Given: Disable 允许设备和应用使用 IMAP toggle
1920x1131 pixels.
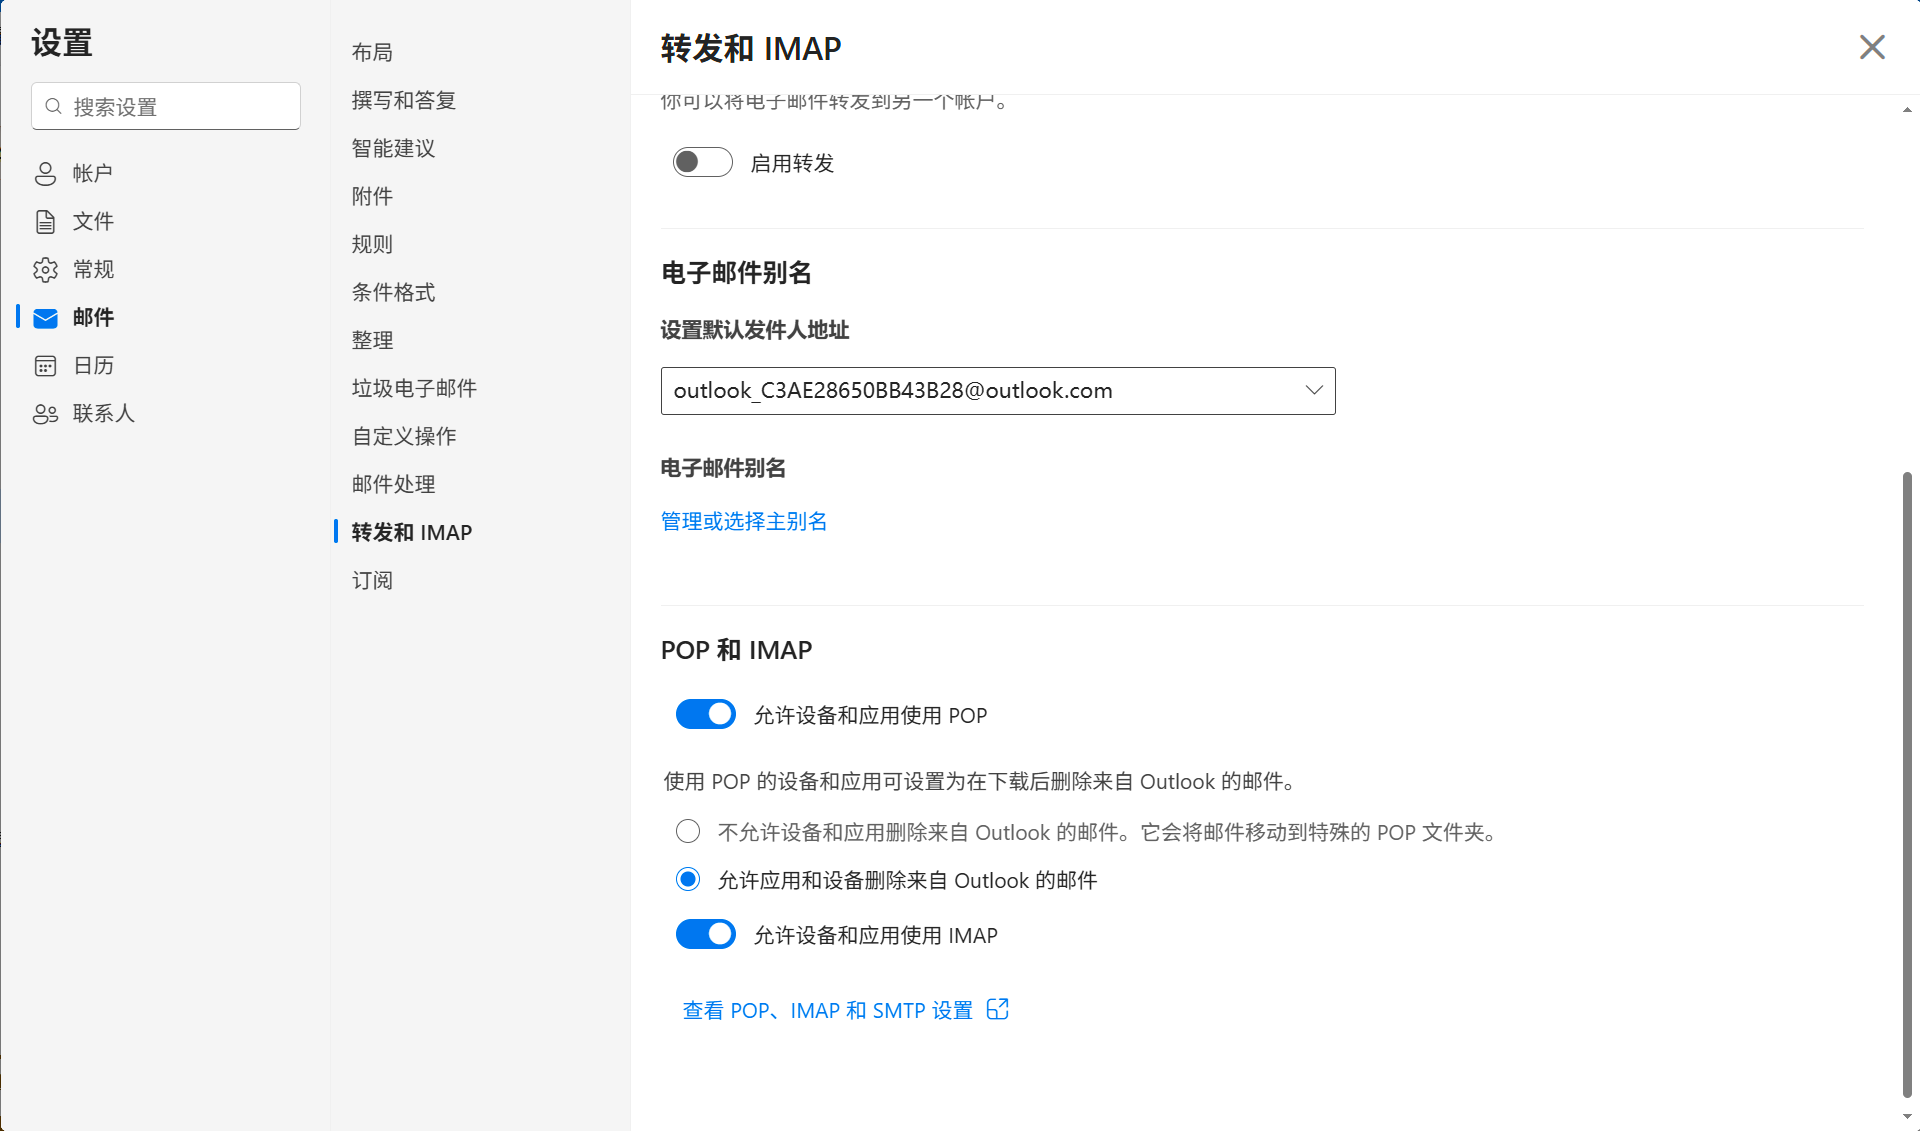Looking at the screenshot, I should (705, 934).
